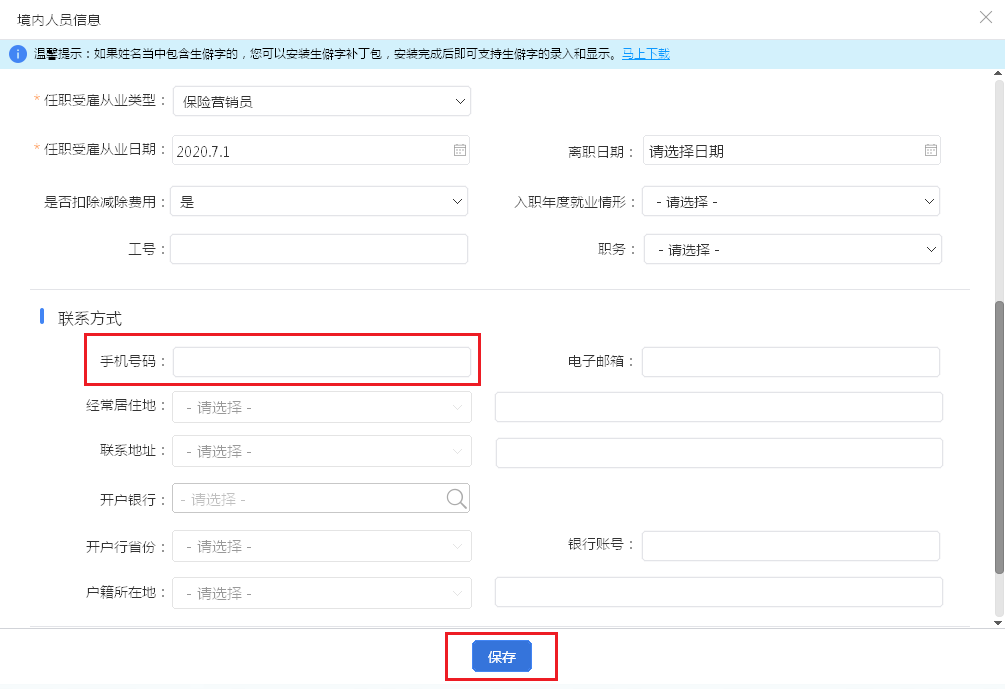Click the blue info icon beside 温馨提示
This screenshot has height=689, width=1005.
pos(18,54)
